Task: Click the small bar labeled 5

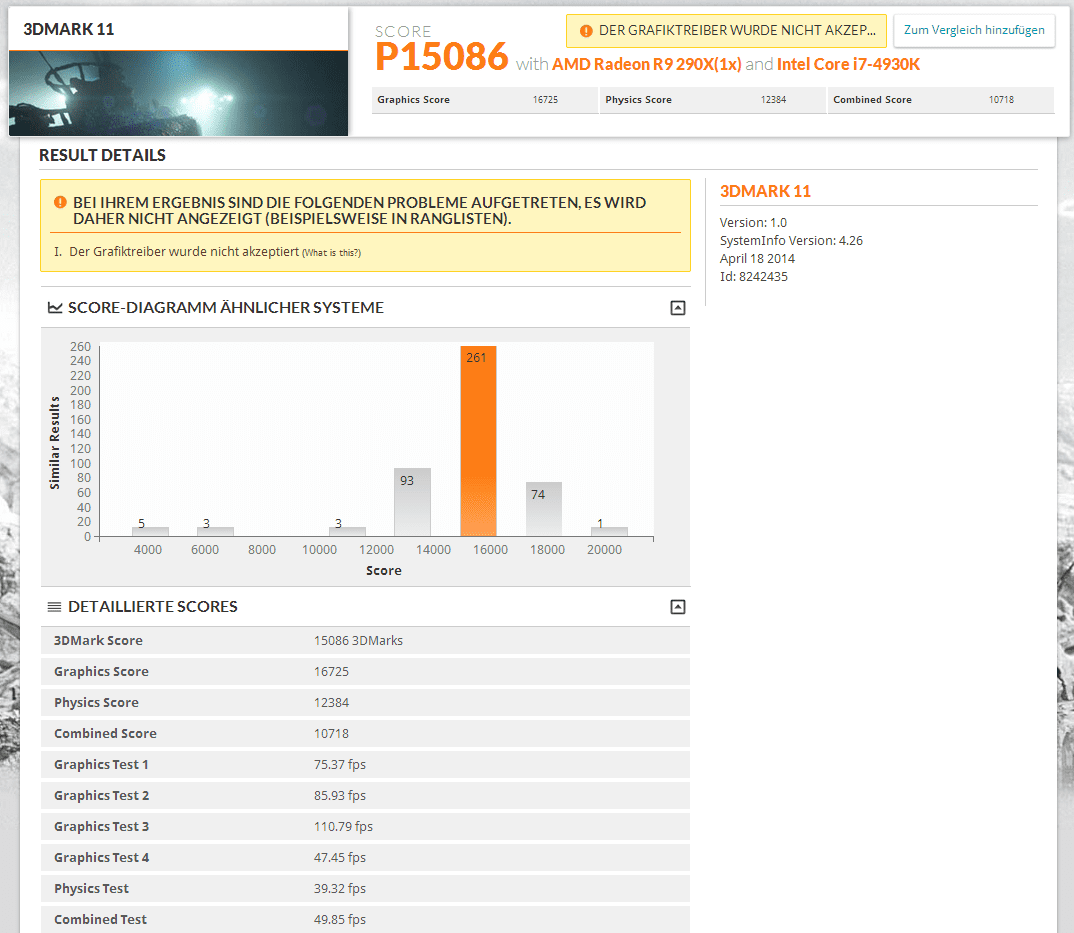Action: pyautogui.click(x=150, y=532)
